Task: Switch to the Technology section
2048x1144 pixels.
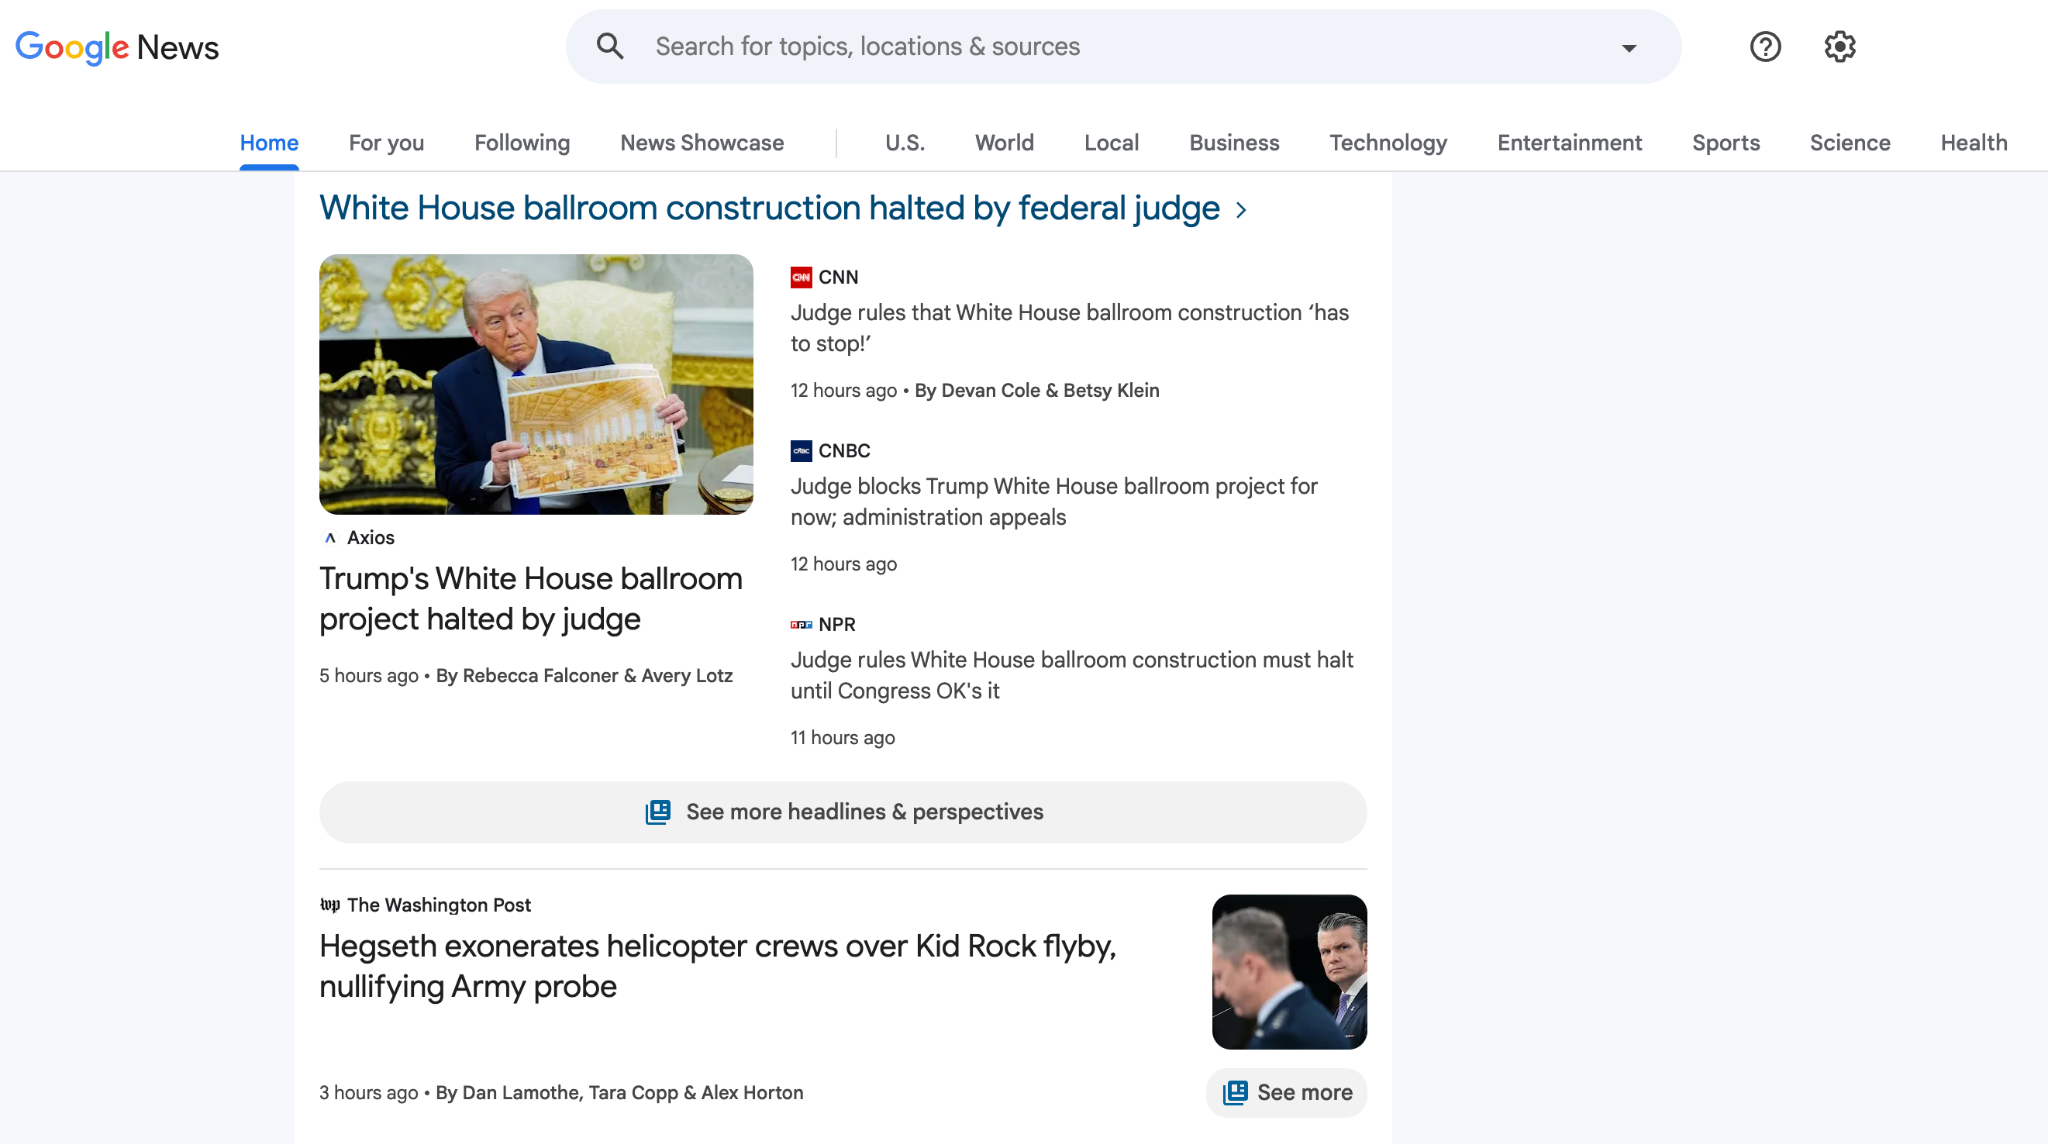Action: [x=1388, y=142]
